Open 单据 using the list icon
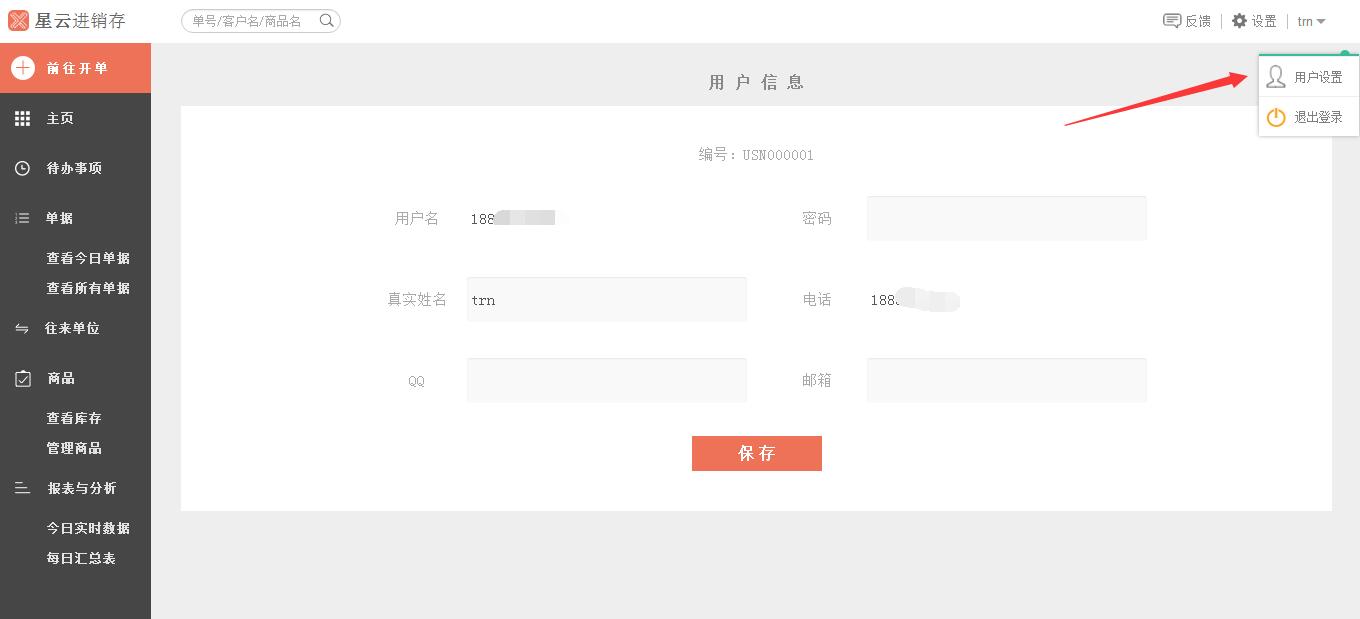1360x619 pixels. click(x=22, y=218)
